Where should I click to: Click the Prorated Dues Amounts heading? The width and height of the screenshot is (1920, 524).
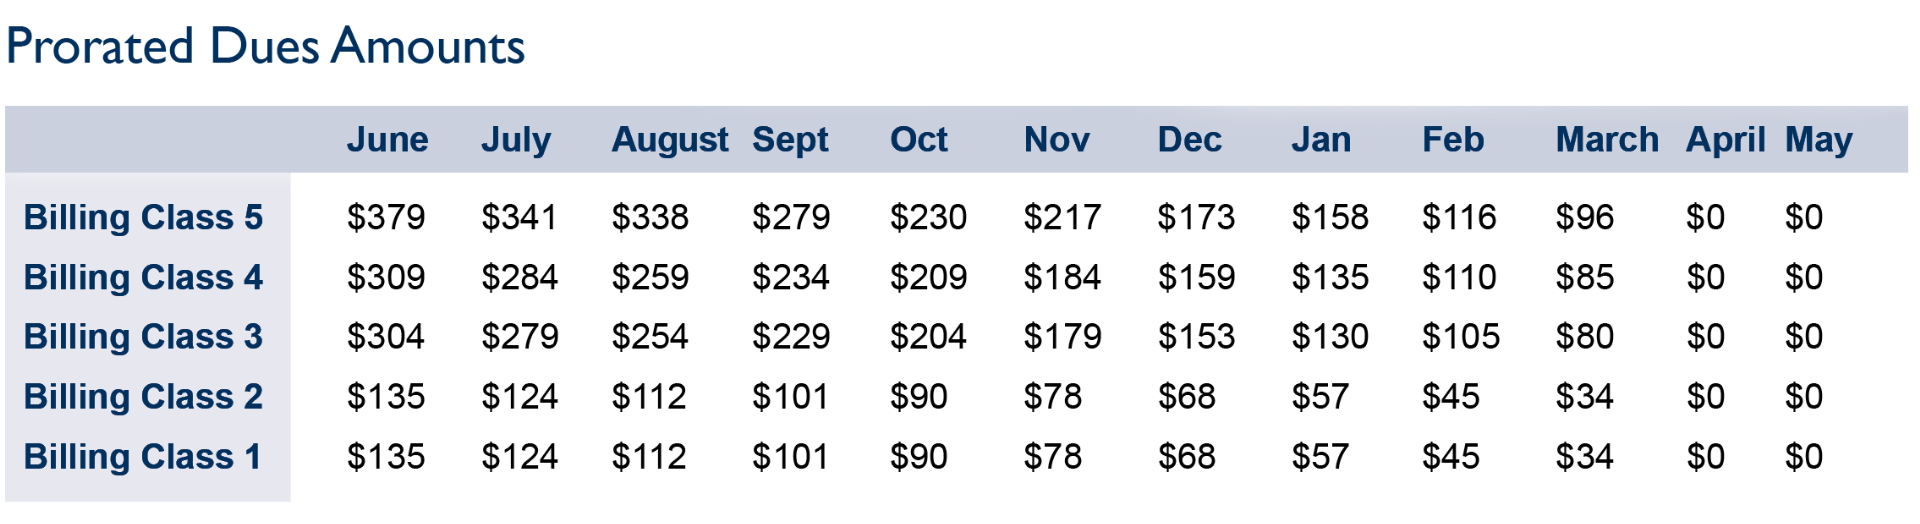tap(265, 46)
